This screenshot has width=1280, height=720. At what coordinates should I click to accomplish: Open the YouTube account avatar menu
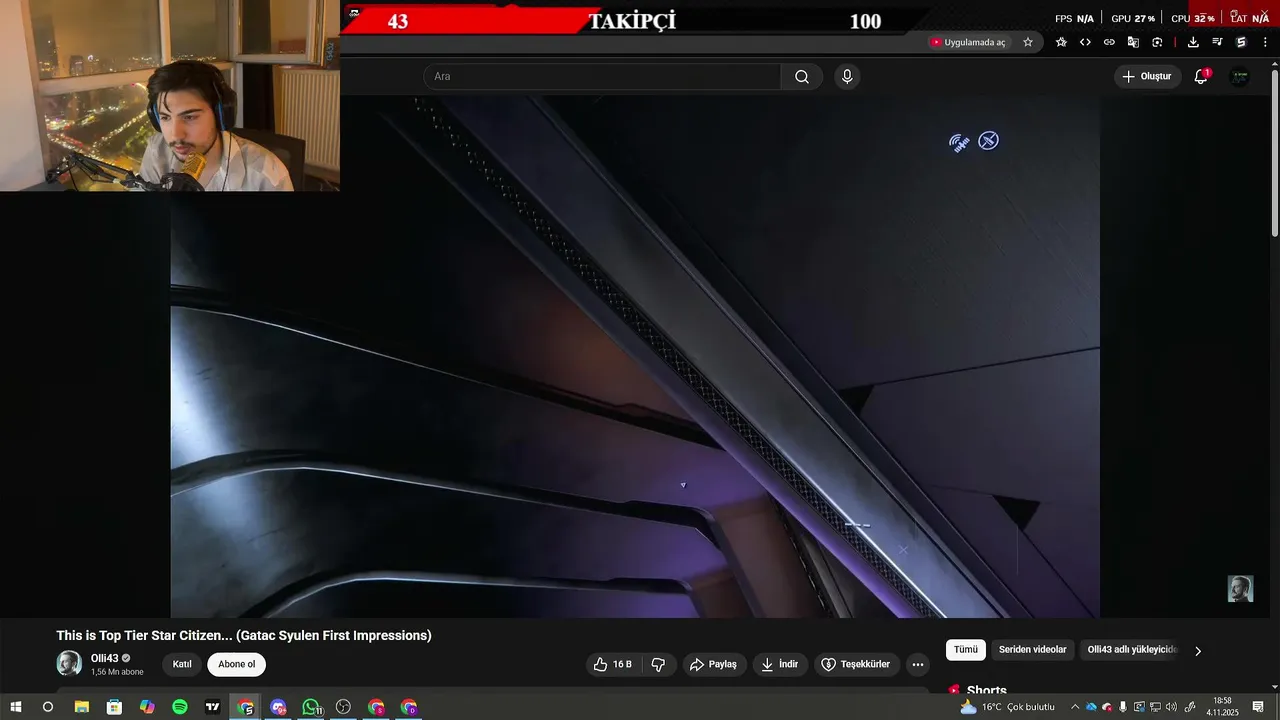click(1239, 77)
